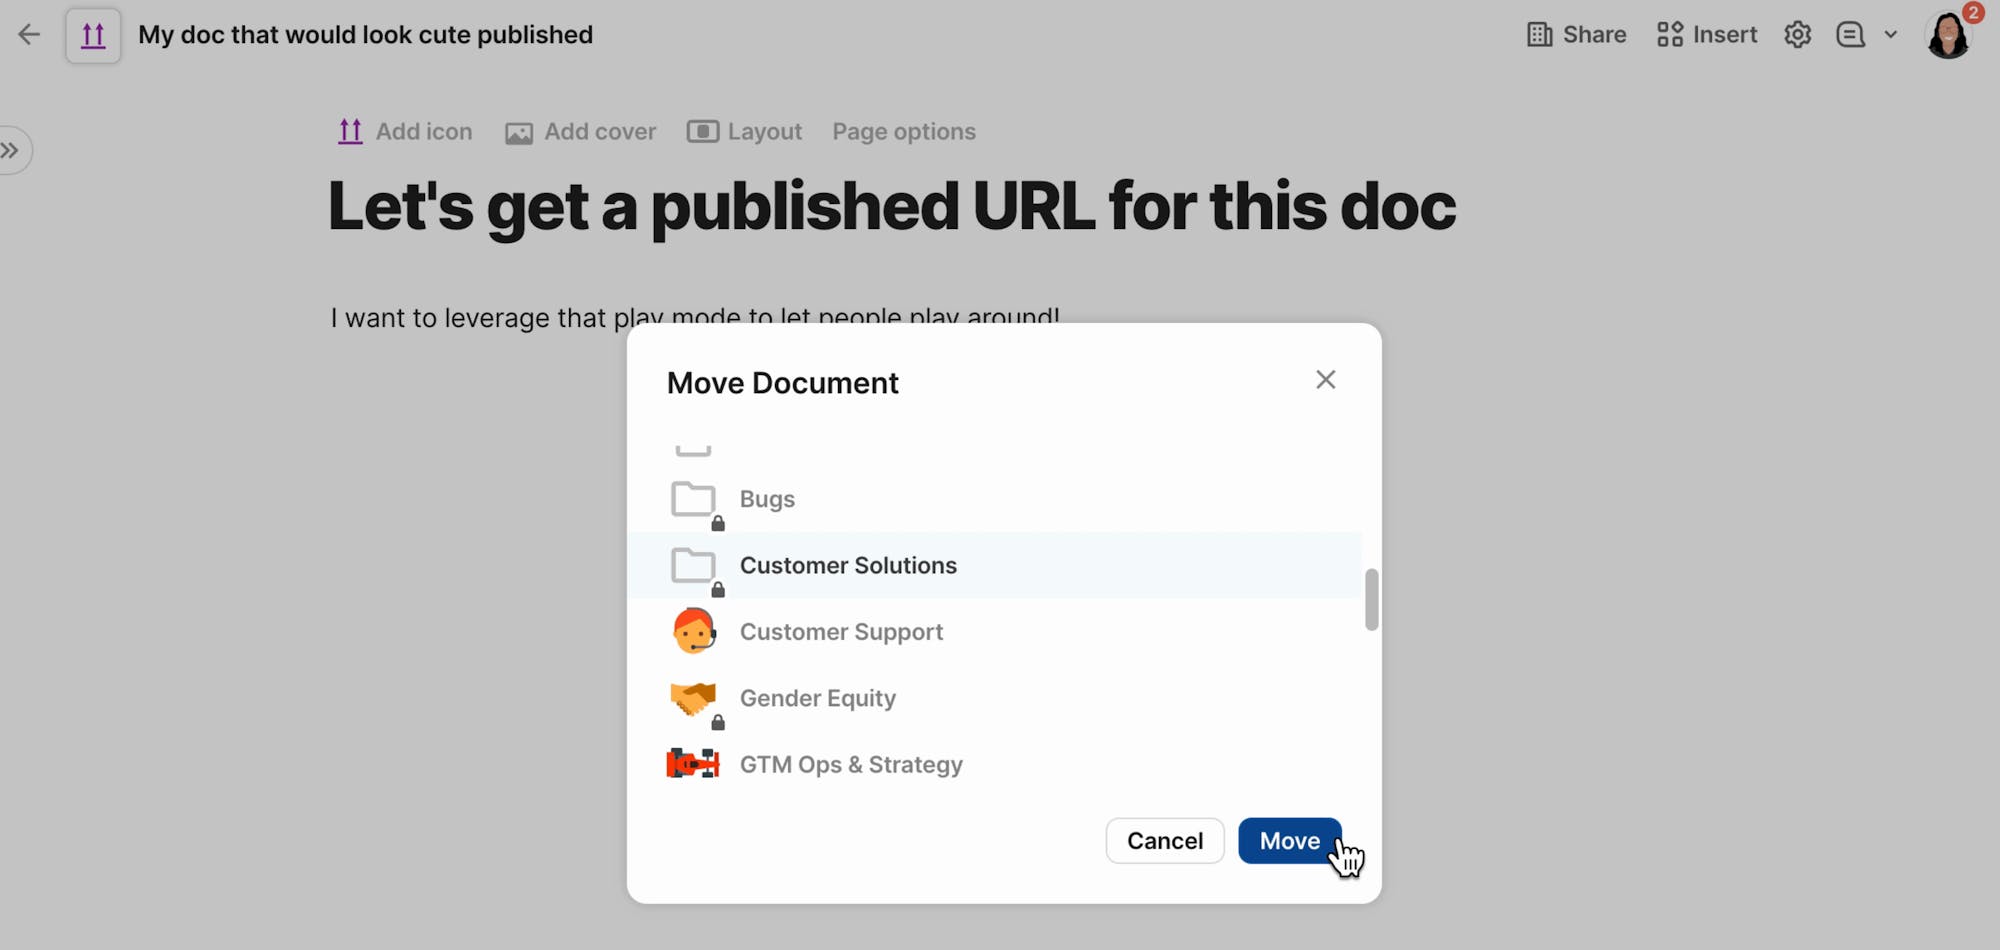The image size is (2000, 950).
Task: Click the Move button
Action: click(x=1290, y=841)
